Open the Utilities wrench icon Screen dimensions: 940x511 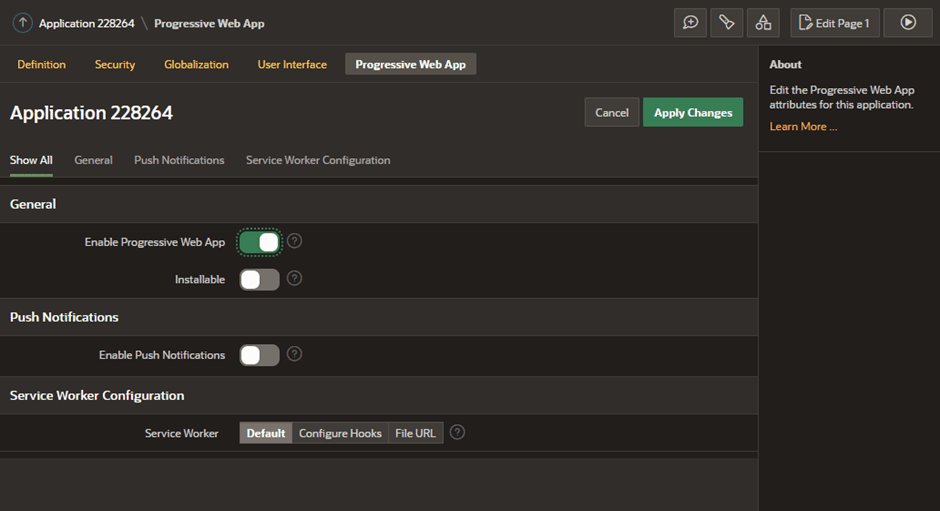tap(727, 23)
